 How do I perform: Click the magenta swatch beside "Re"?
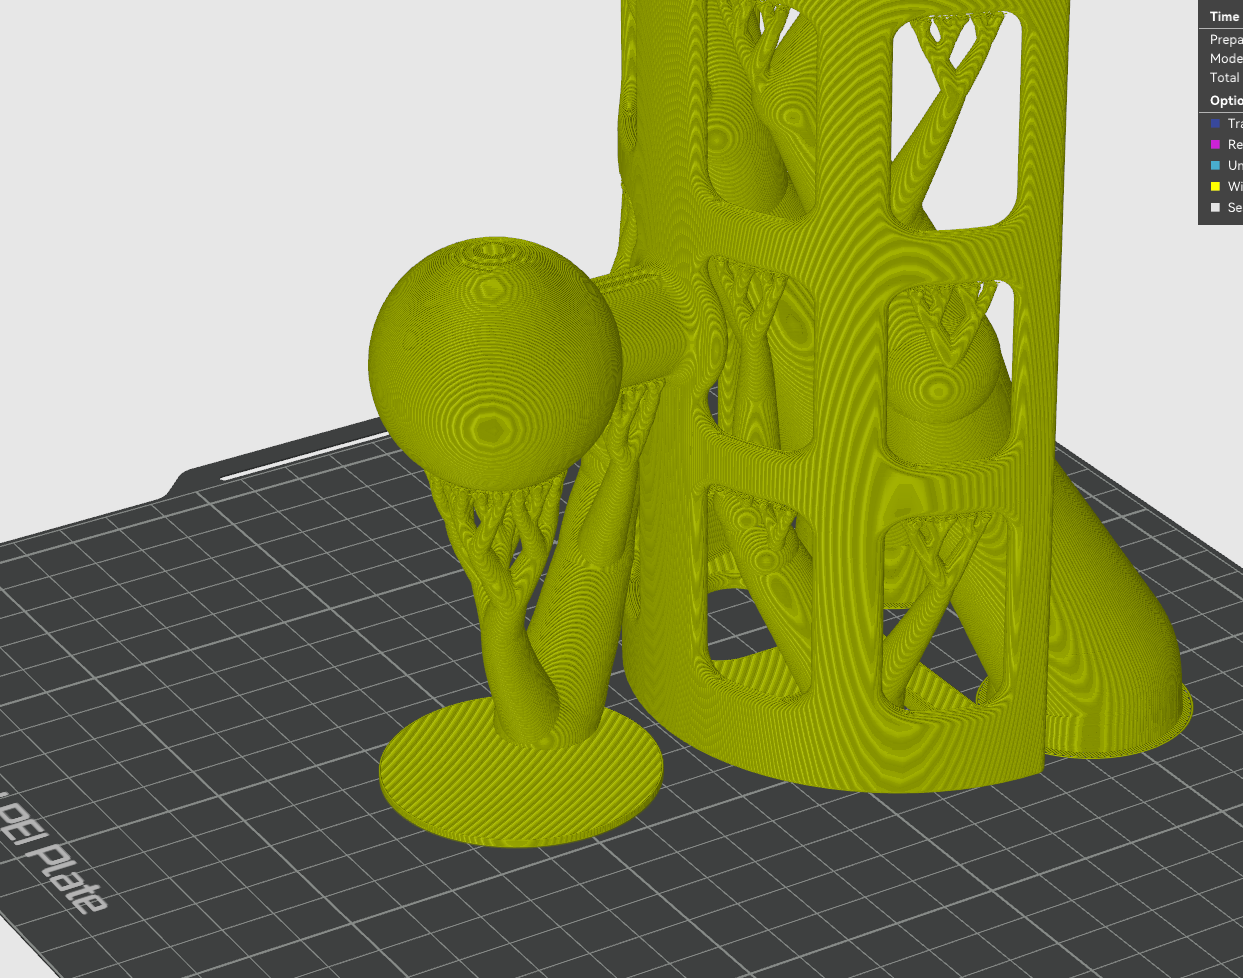(1215, 144)
